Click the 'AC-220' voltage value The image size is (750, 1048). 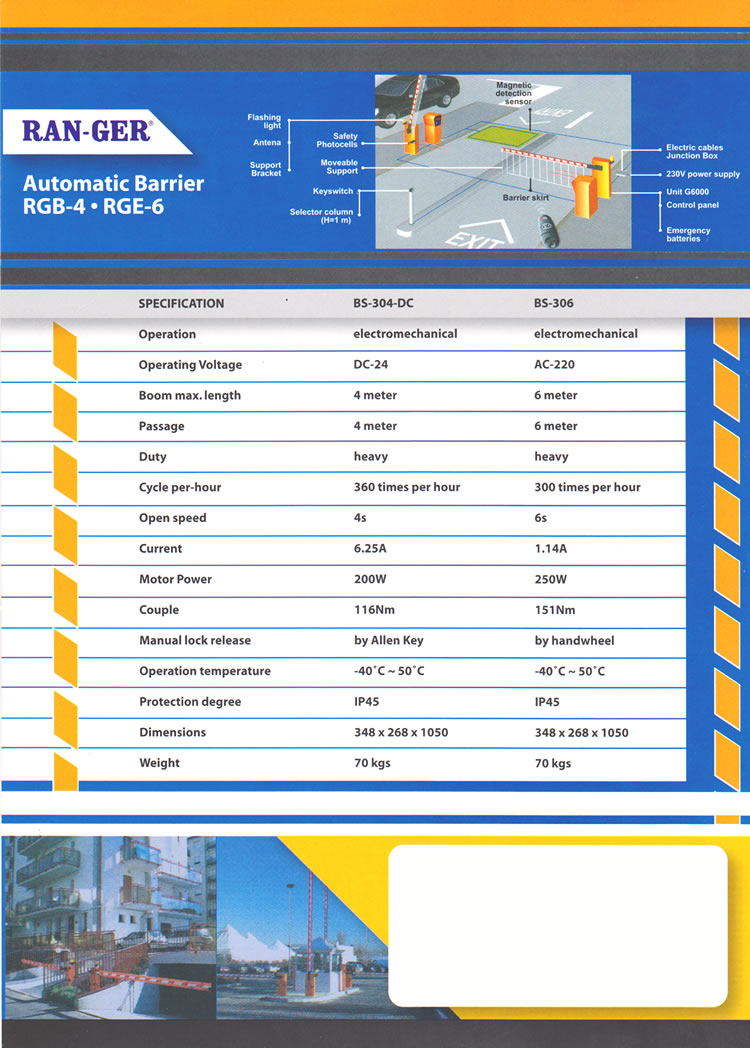554,365
